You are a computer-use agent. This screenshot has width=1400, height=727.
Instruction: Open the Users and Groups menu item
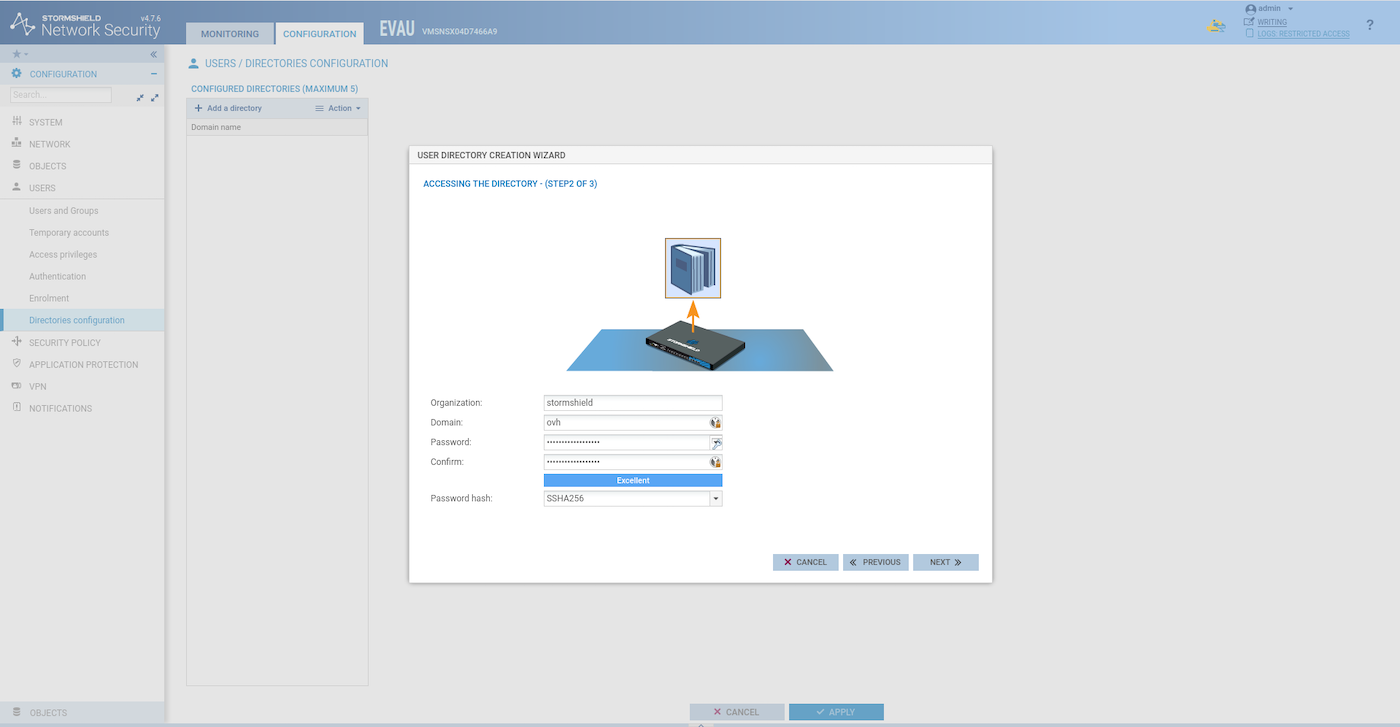coord(64,211)
